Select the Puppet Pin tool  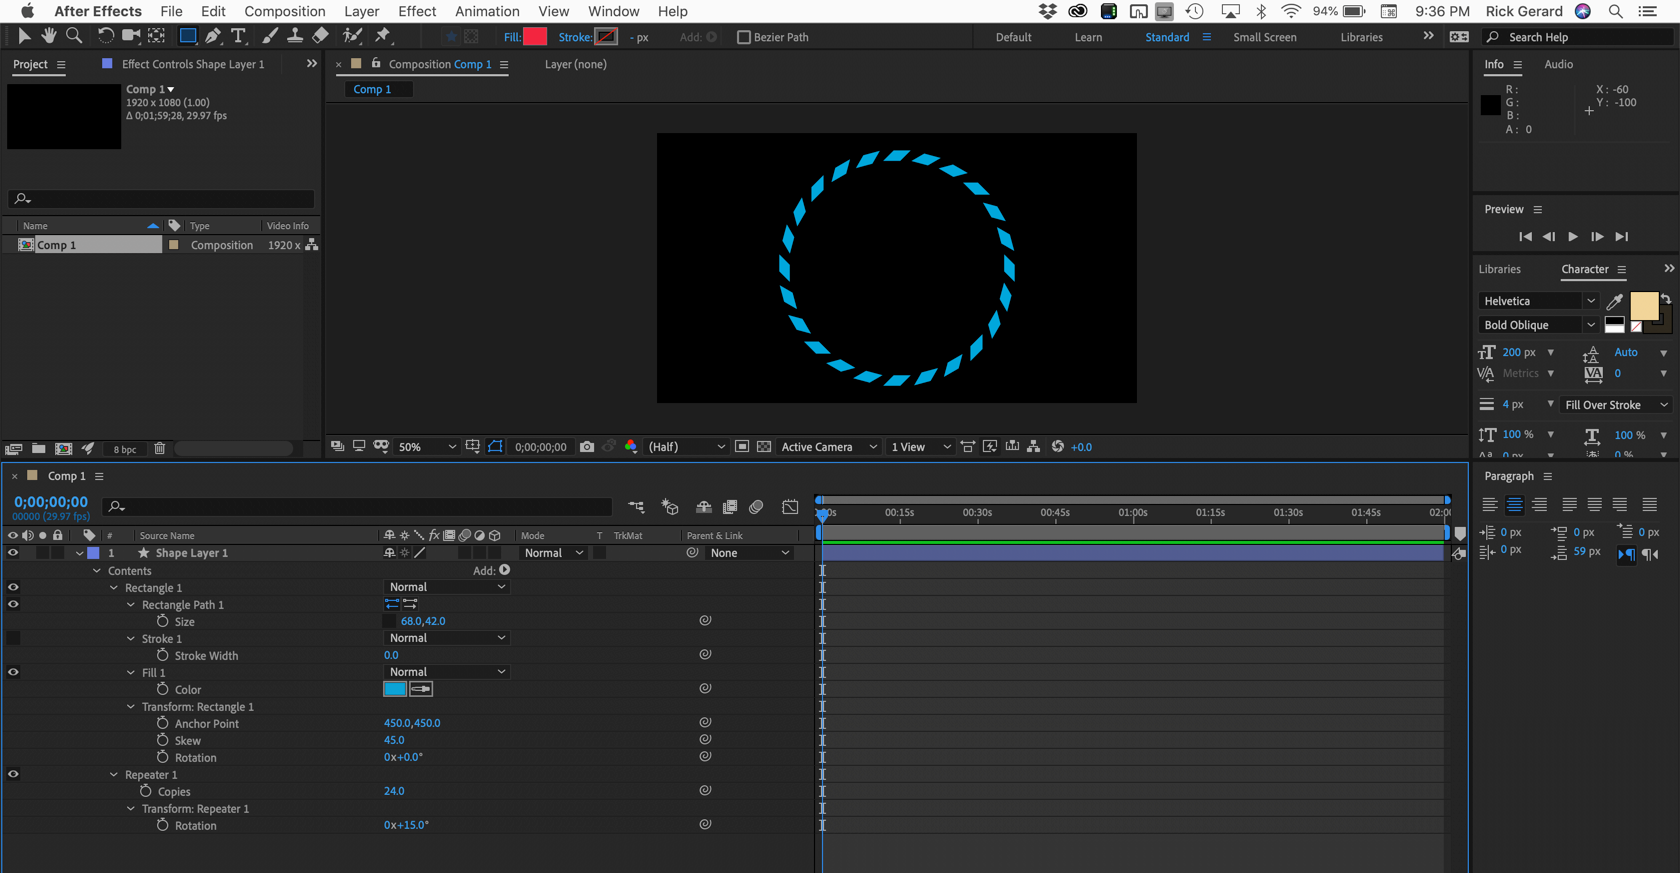383,36
